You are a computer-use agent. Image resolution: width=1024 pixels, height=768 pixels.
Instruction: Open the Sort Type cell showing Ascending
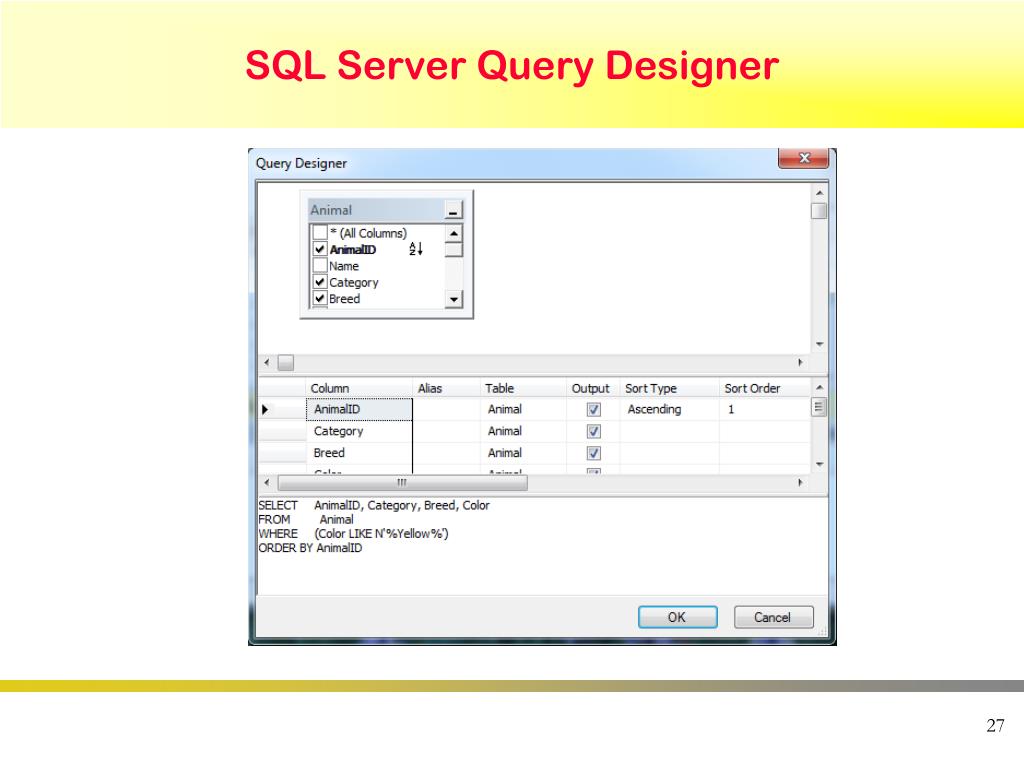pos(669,409)
